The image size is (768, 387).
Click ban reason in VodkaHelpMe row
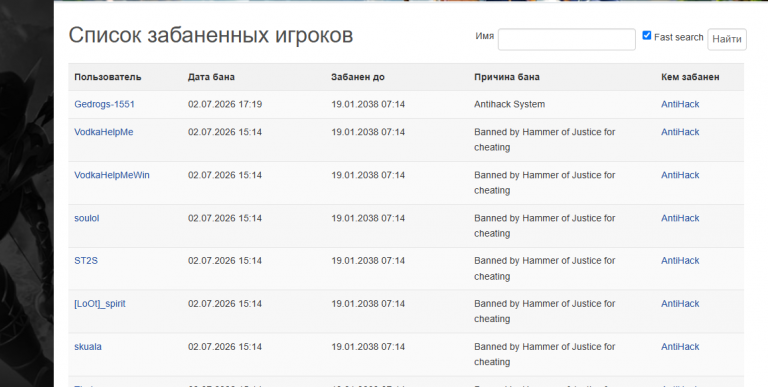coord(545,140)
